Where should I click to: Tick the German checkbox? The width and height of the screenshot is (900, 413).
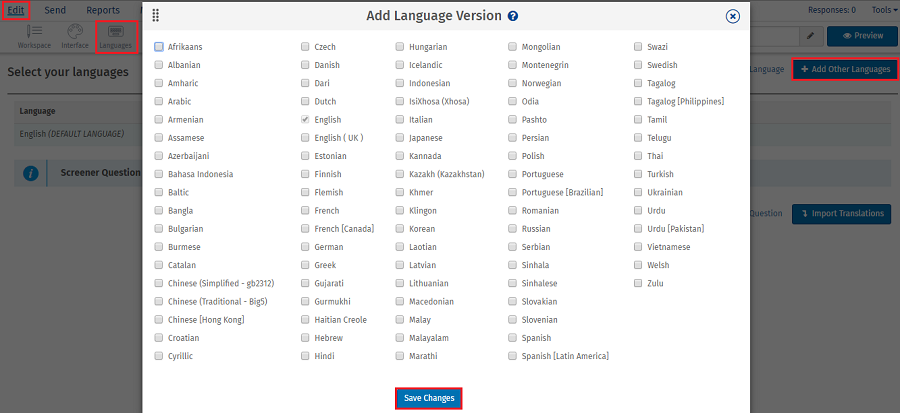tap(305, 247)
